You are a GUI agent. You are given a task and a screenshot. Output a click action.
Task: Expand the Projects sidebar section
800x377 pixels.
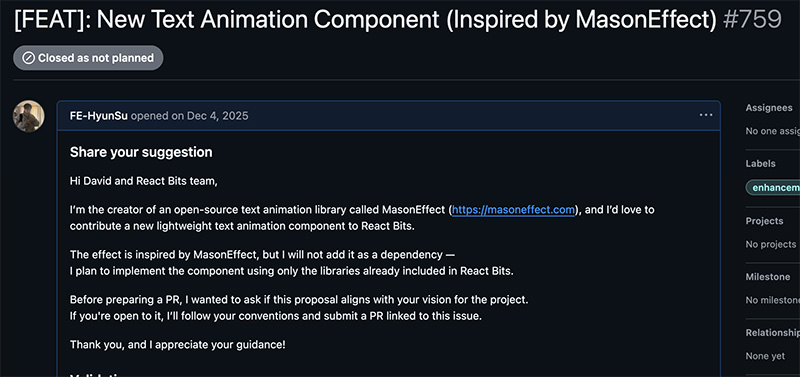pos(764,221)
